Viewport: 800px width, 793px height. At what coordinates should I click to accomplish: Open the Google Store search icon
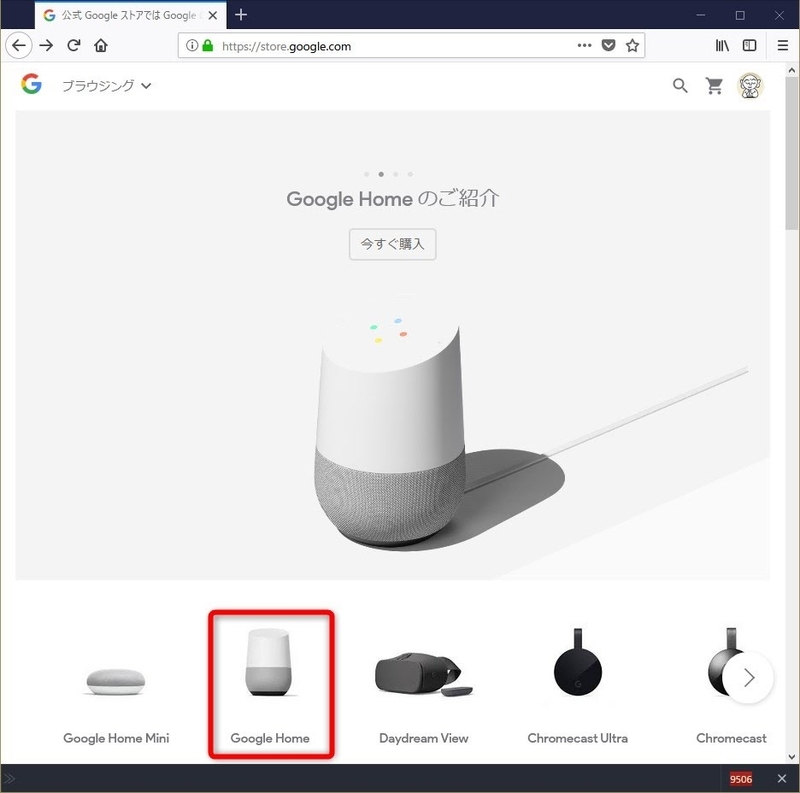click(x=680, y=86)
